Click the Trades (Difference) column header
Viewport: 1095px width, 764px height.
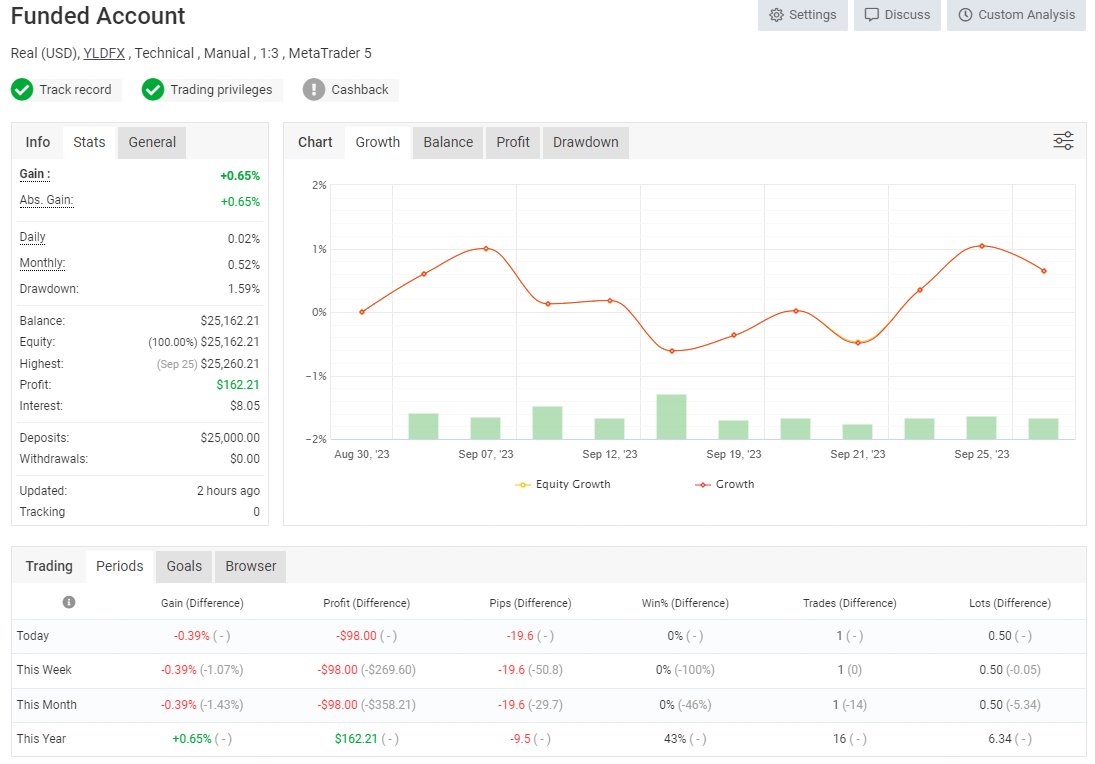tap(849, 603)
